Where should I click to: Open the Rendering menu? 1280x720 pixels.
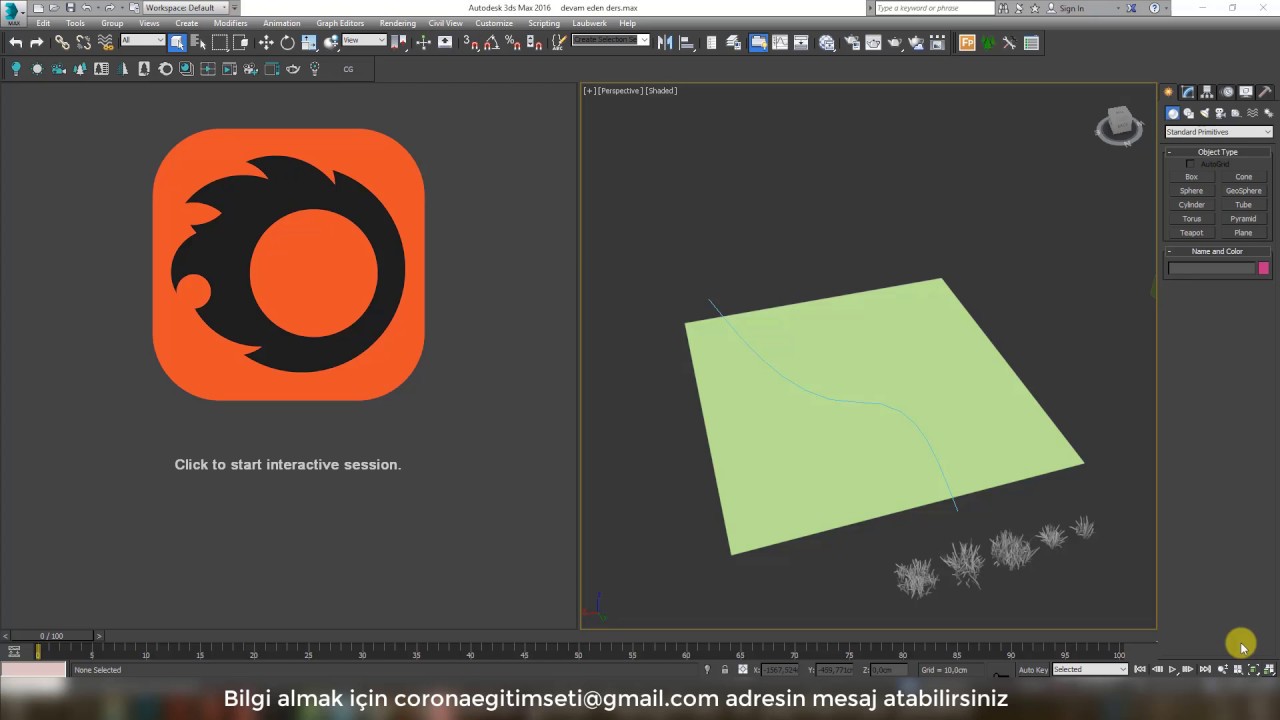pos(397,23)
